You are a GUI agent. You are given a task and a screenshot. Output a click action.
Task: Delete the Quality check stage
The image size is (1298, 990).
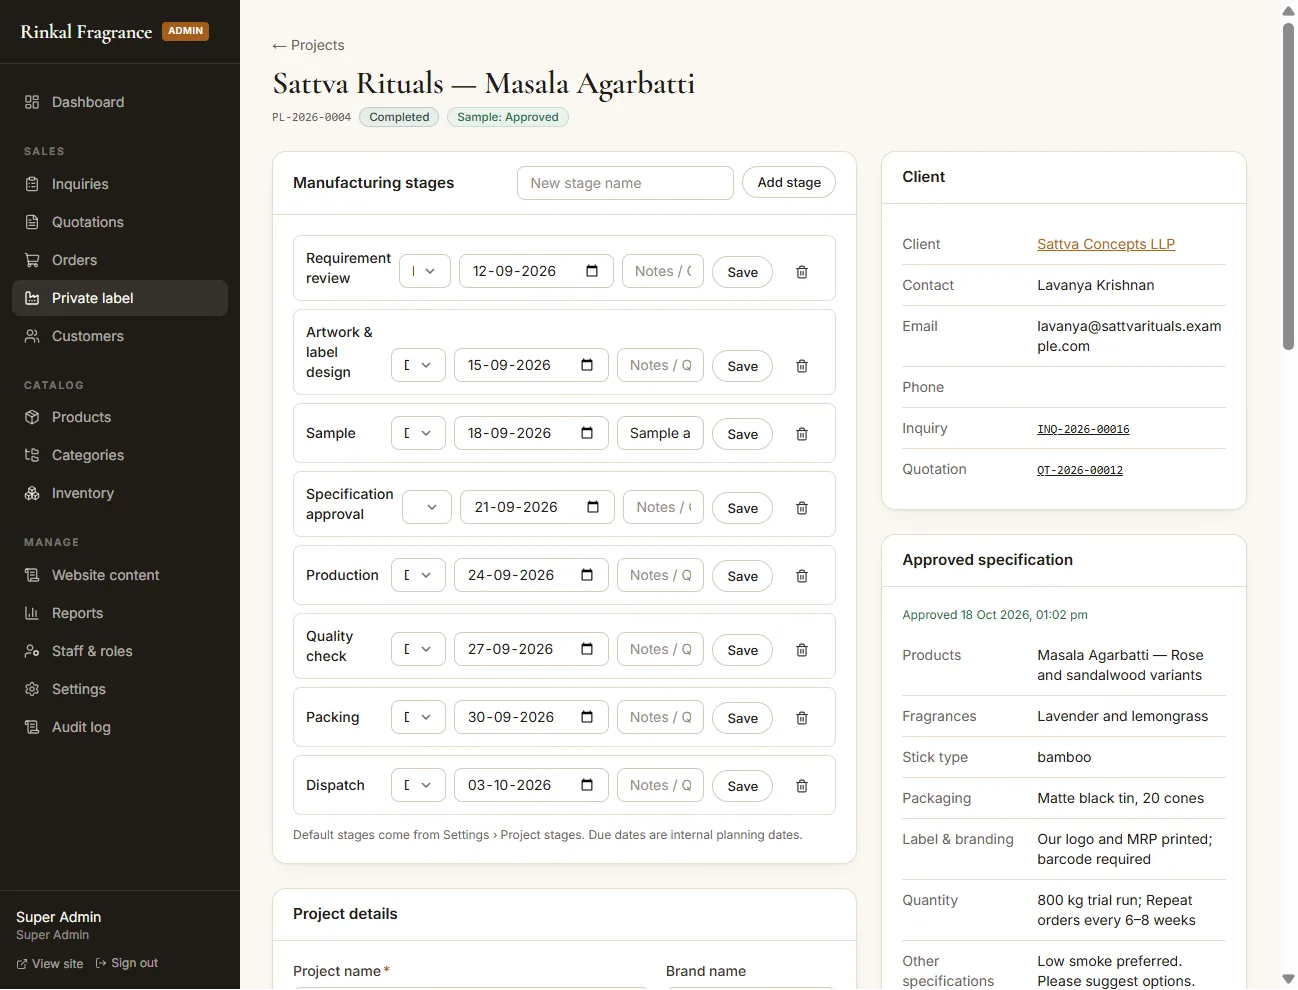pos(802,650)
